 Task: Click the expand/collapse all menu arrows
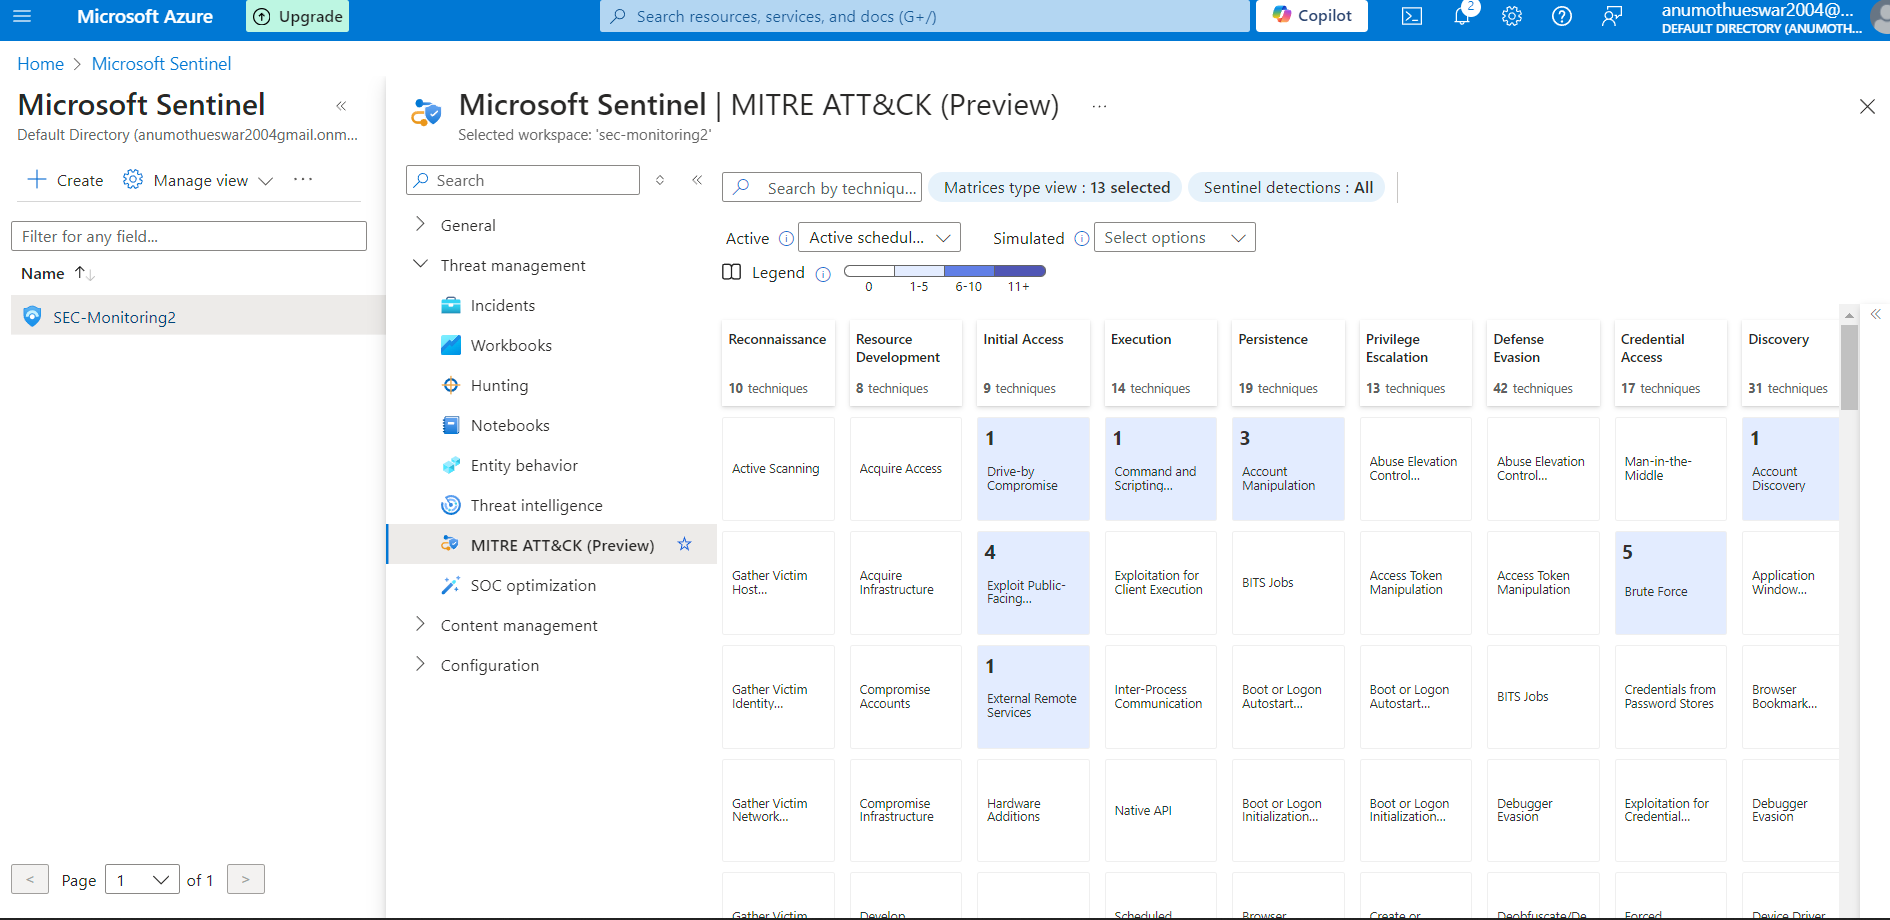point(660,180)
